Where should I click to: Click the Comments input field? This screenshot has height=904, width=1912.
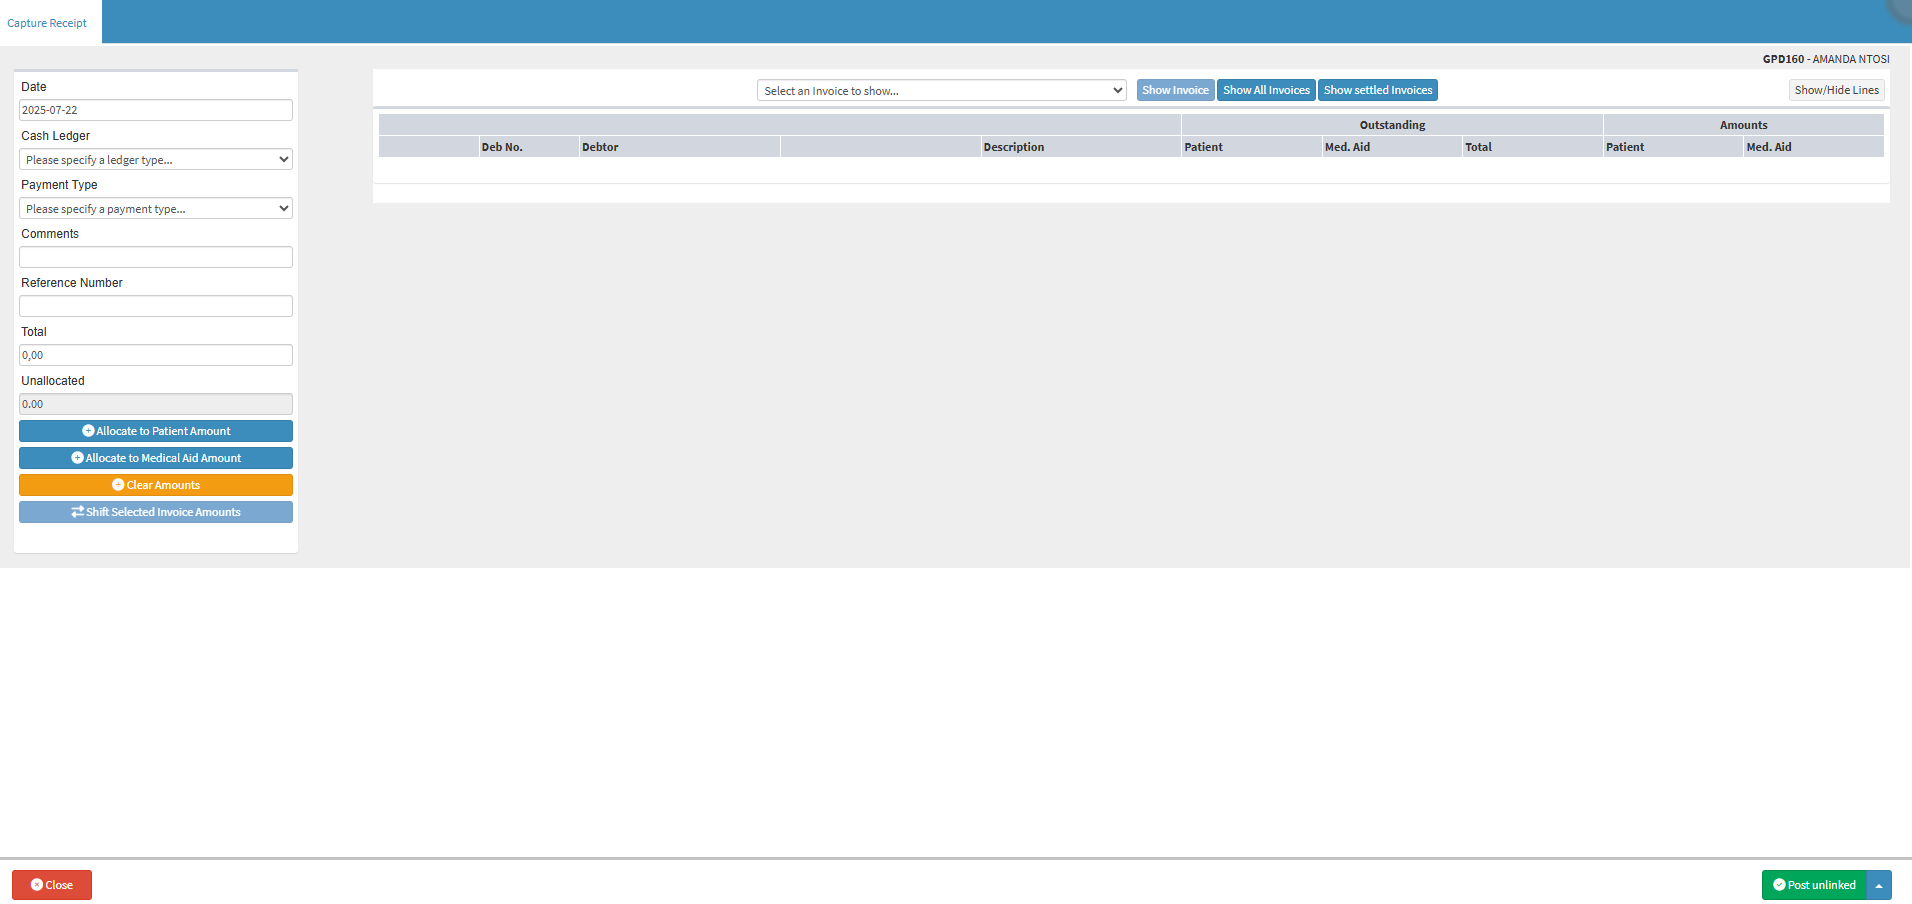(x=156, y=257)
